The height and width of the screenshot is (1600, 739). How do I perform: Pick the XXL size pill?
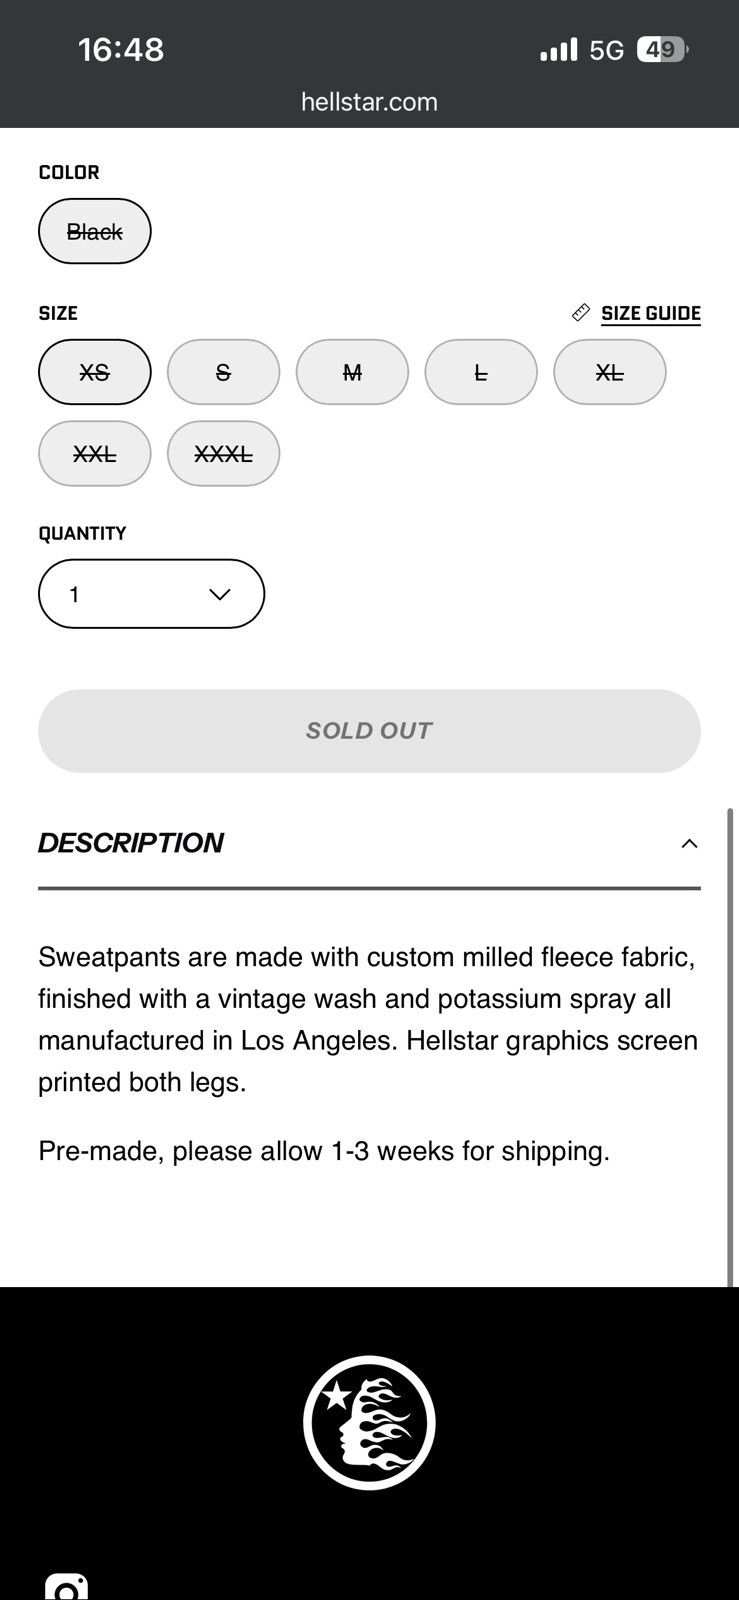[95, 454]
